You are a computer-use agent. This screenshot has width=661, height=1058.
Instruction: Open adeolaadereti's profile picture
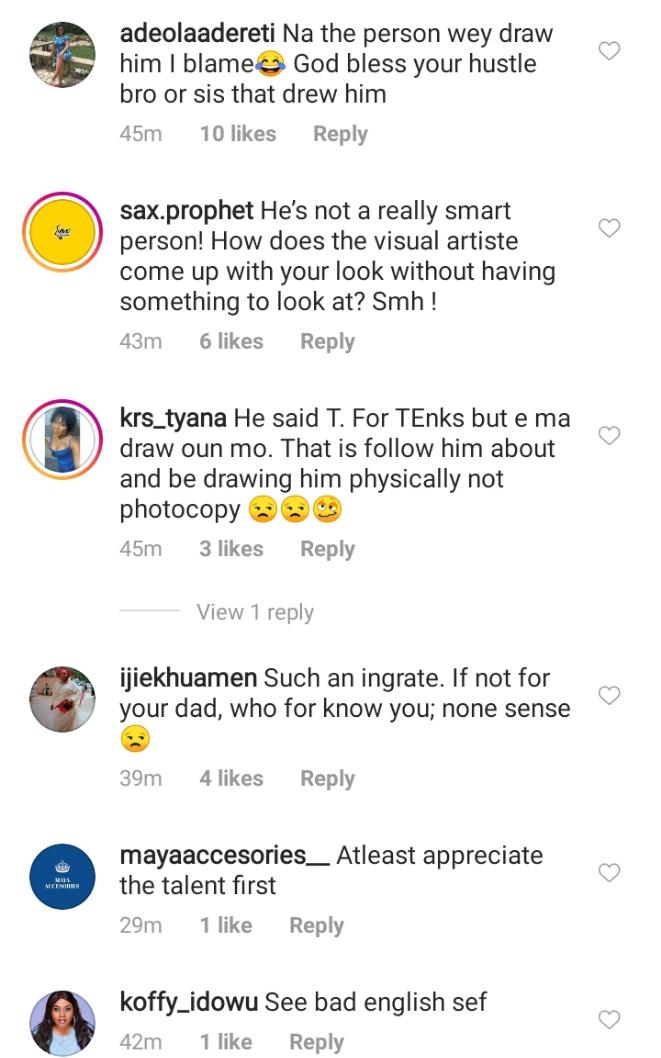click(x=63, y=54)
